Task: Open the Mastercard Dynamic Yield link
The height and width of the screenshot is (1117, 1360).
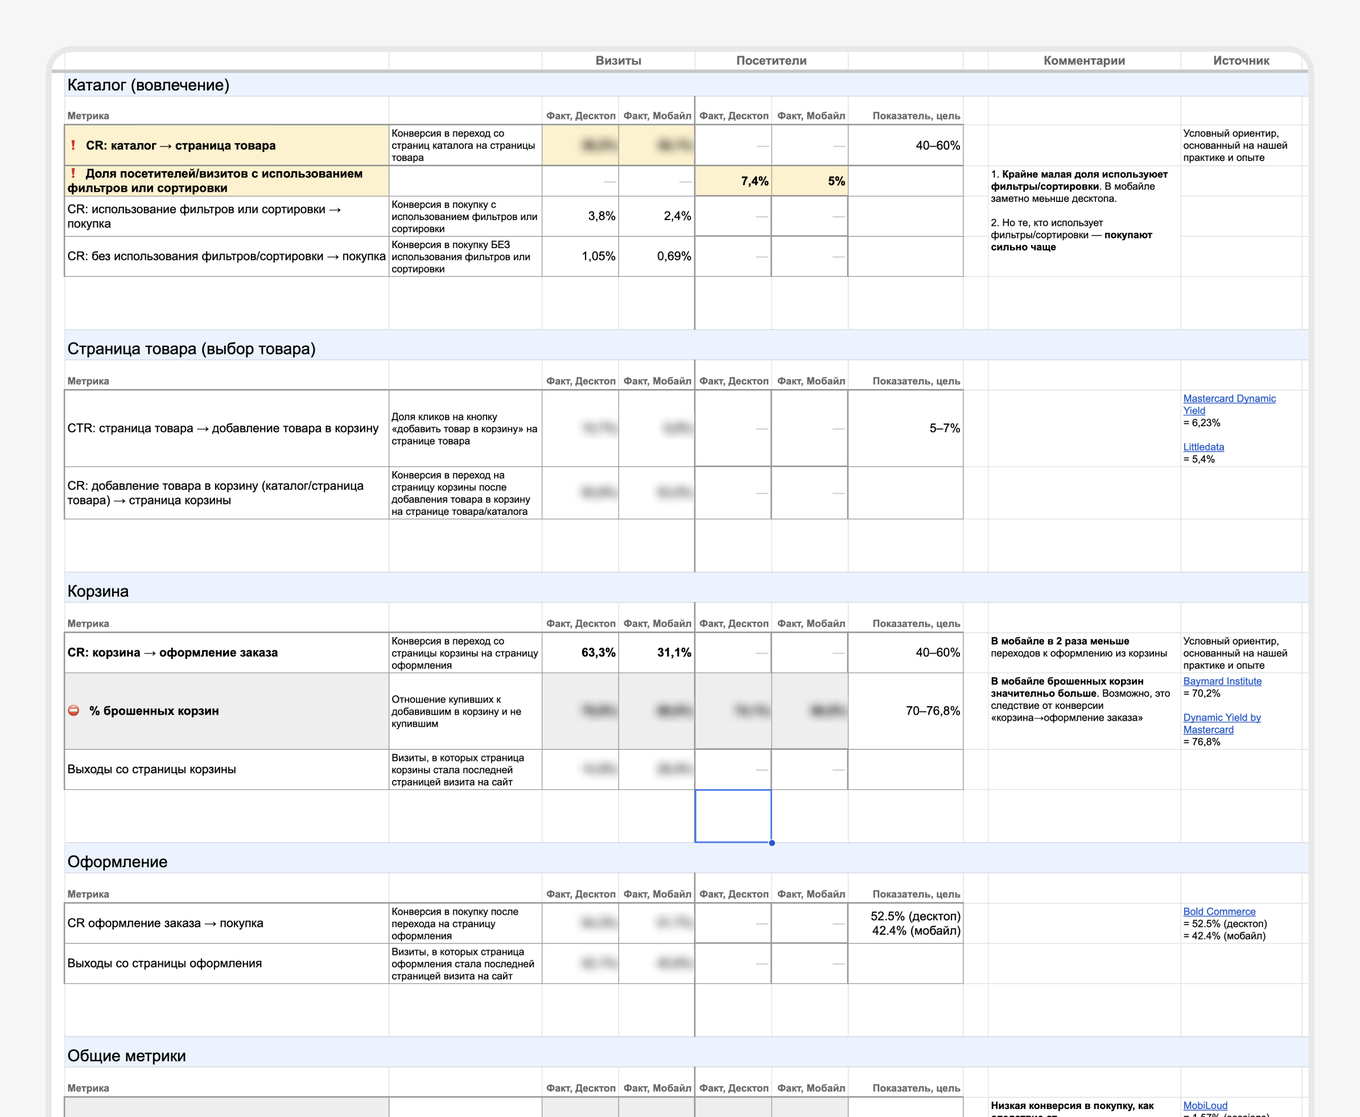Action: point(1229,404)
